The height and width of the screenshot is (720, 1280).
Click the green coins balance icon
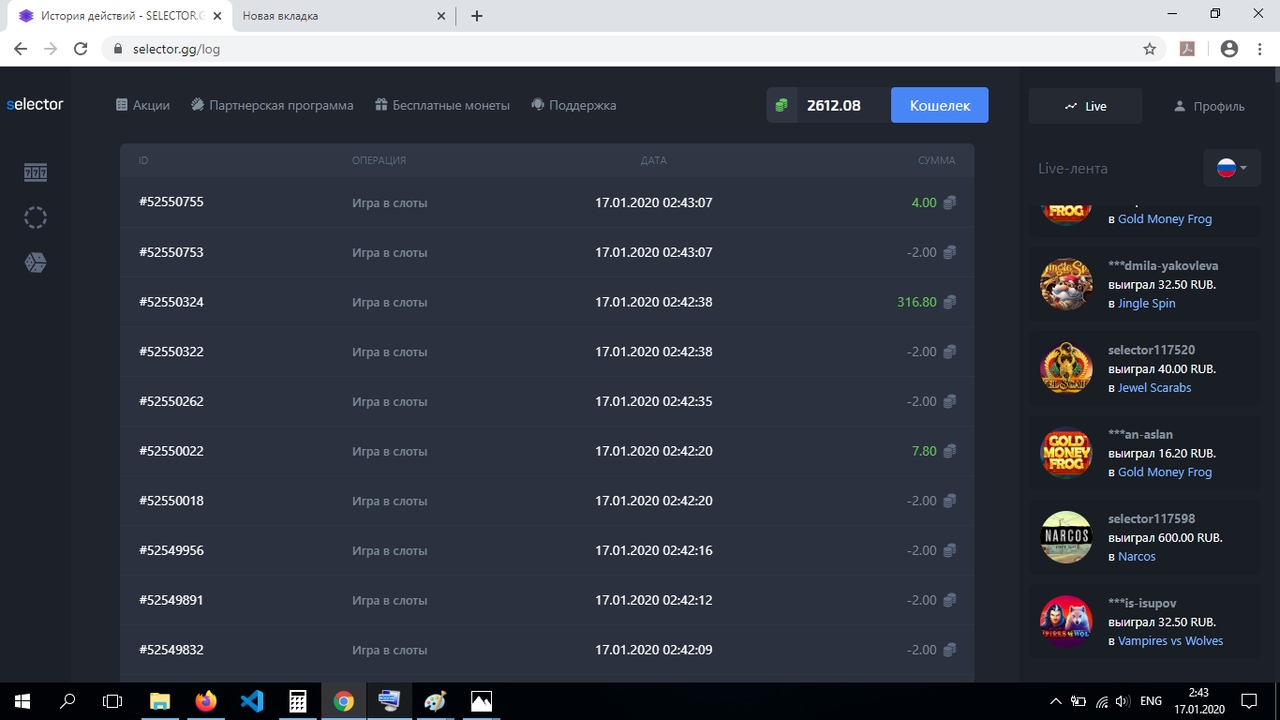tap(781, 105)
